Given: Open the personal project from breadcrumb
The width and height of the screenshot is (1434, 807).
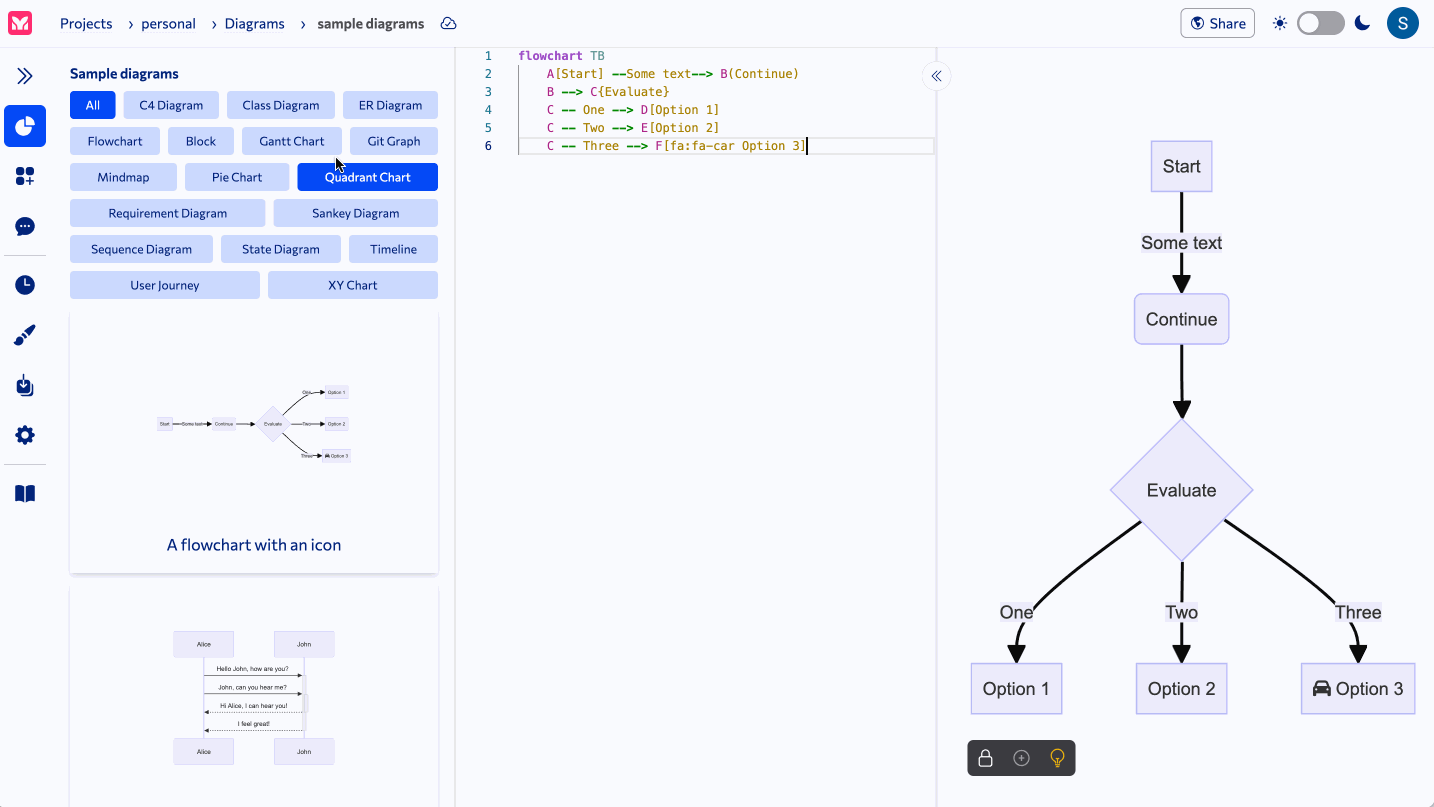Looking at the screenshot, I should (x=168, y=23).
